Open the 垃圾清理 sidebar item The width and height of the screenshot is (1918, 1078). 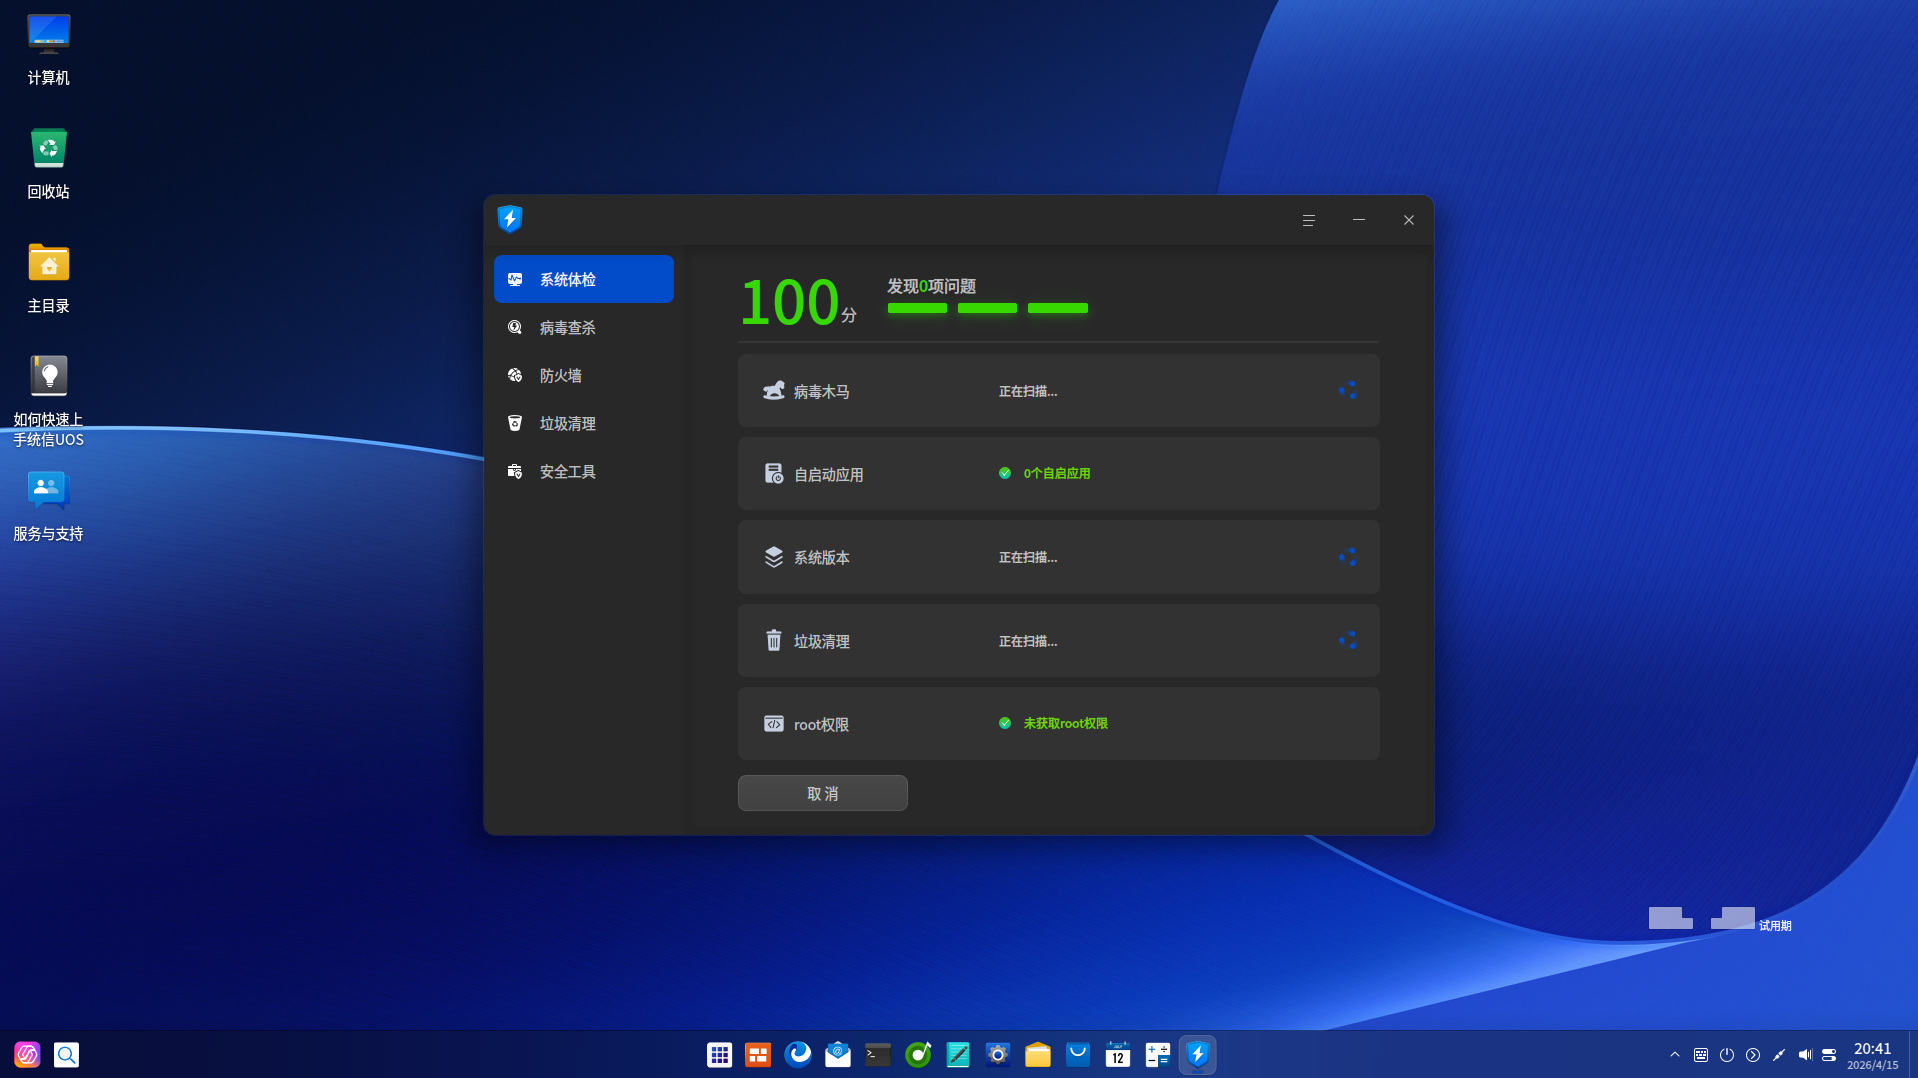pyautogui.click(x=567, y=424)
